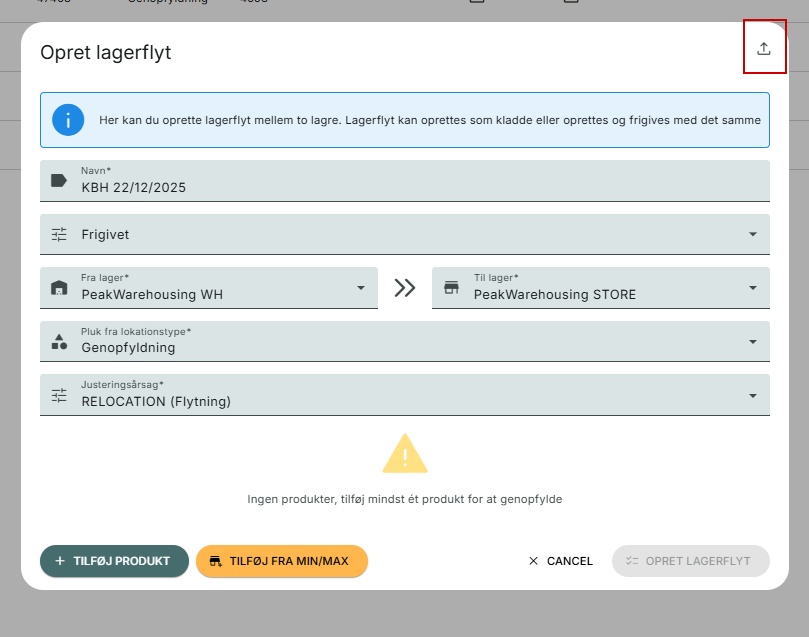Image resolution: width=809 pixels, height=637 pixels.
Task: Click the TILFØJ PRODUKT button
Action: [x=114, y=561]
